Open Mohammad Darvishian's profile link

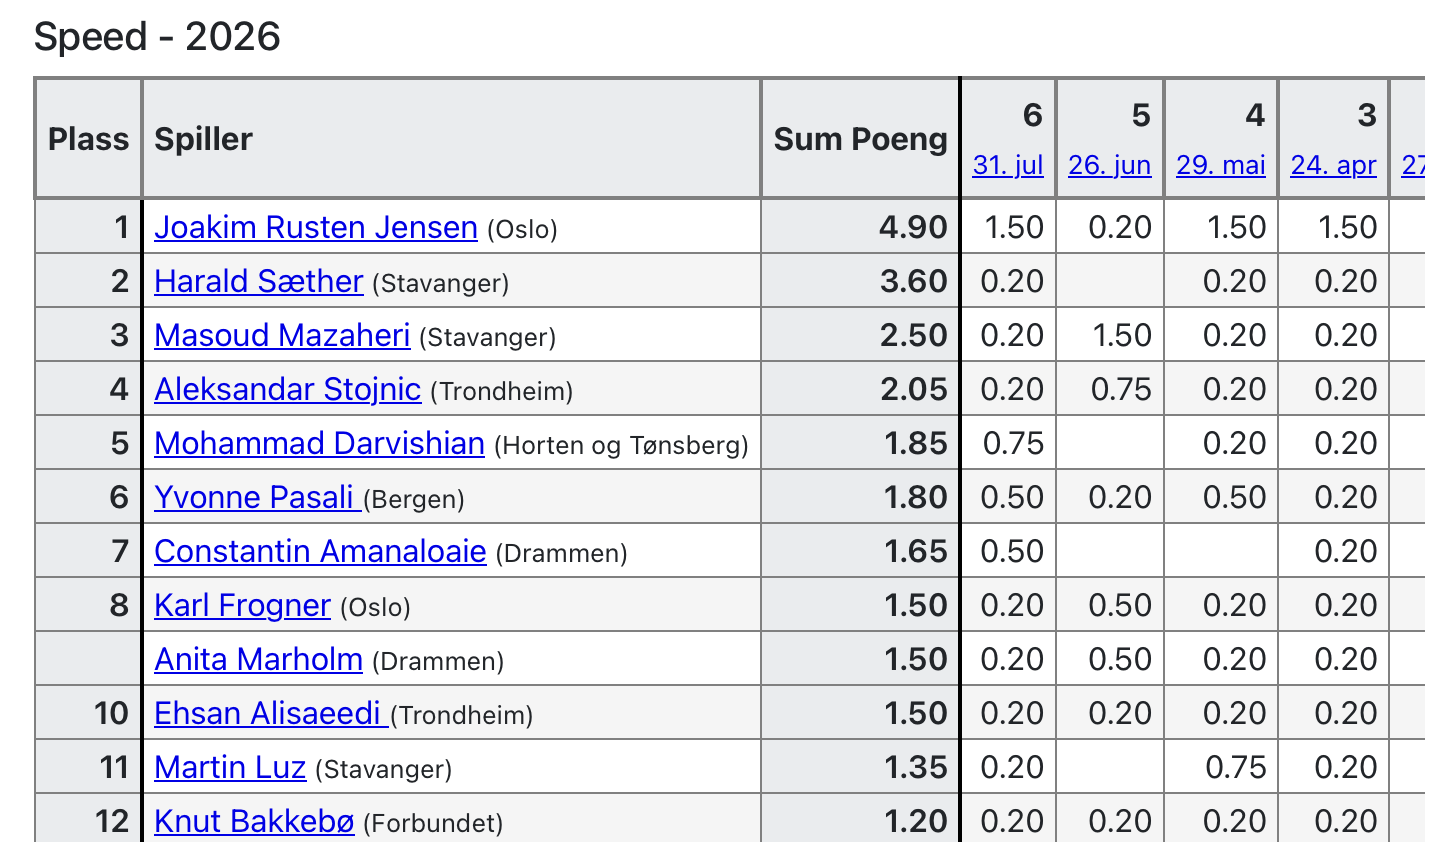pos(320,444)
